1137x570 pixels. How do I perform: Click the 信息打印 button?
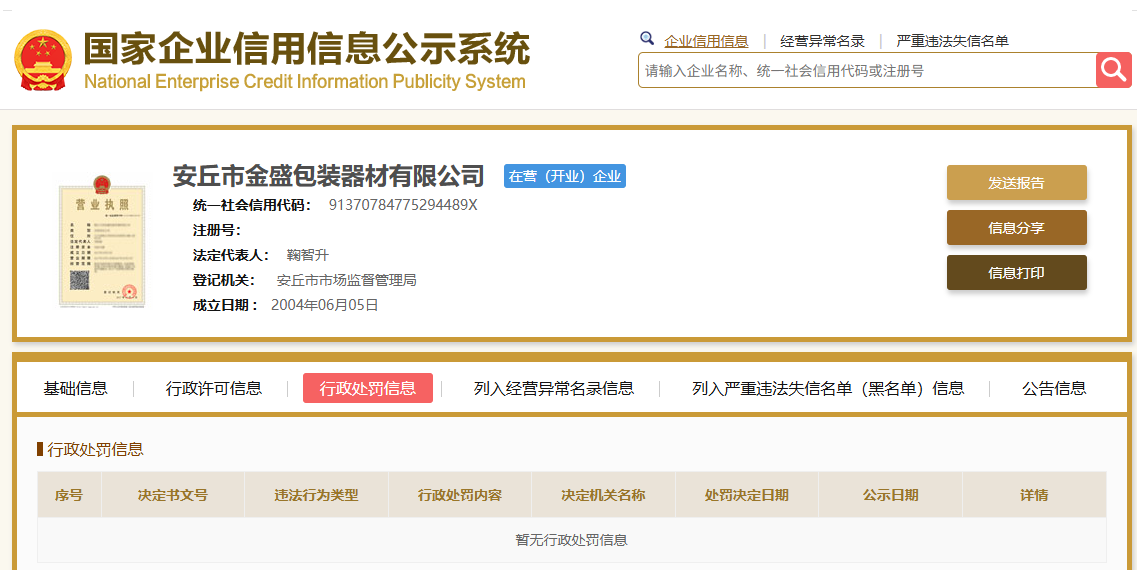(x=1017, y=273)
